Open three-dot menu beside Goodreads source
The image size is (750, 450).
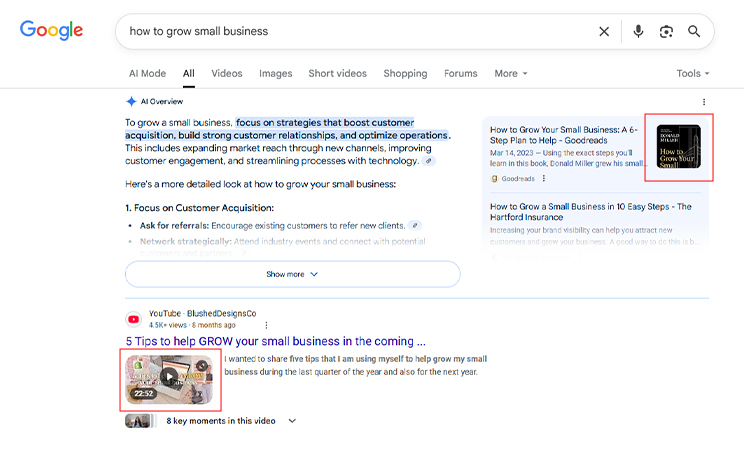pos(544,178)
